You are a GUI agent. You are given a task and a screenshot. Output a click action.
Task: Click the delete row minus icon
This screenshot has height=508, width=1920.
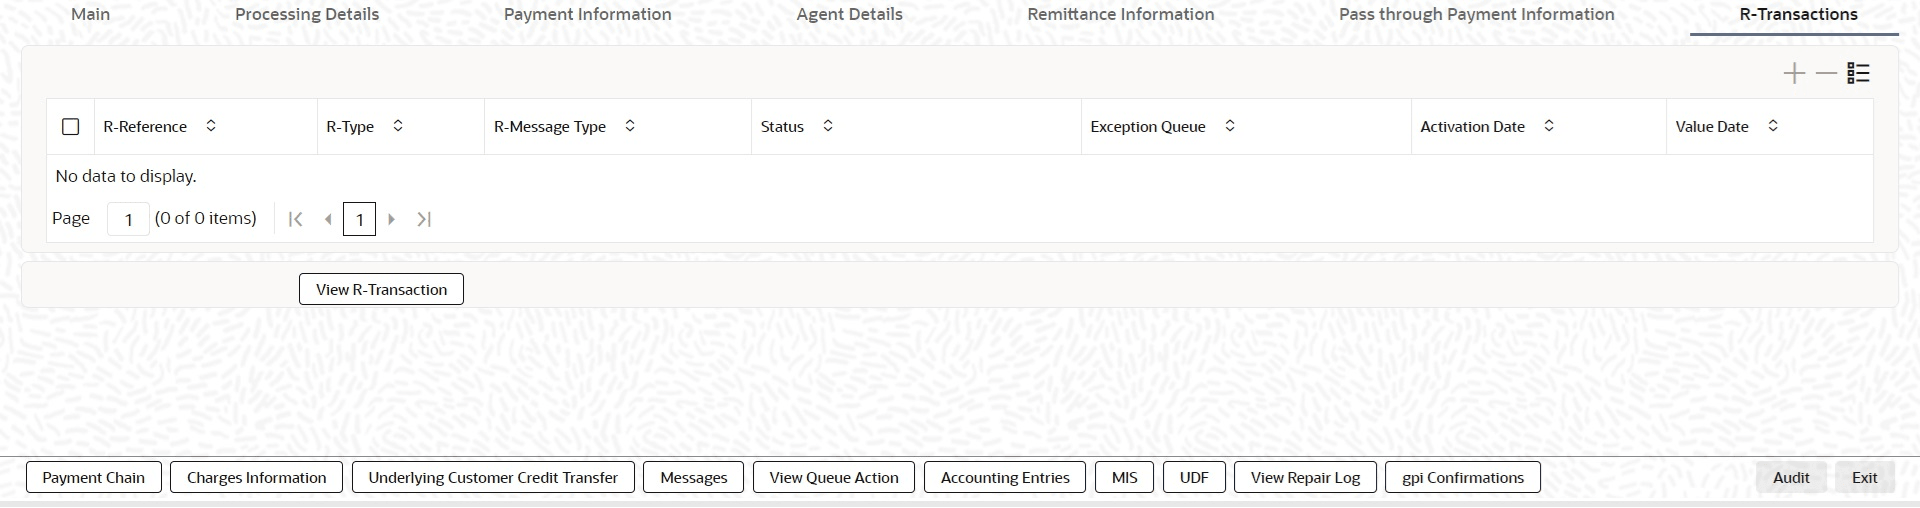point(1826,74)
